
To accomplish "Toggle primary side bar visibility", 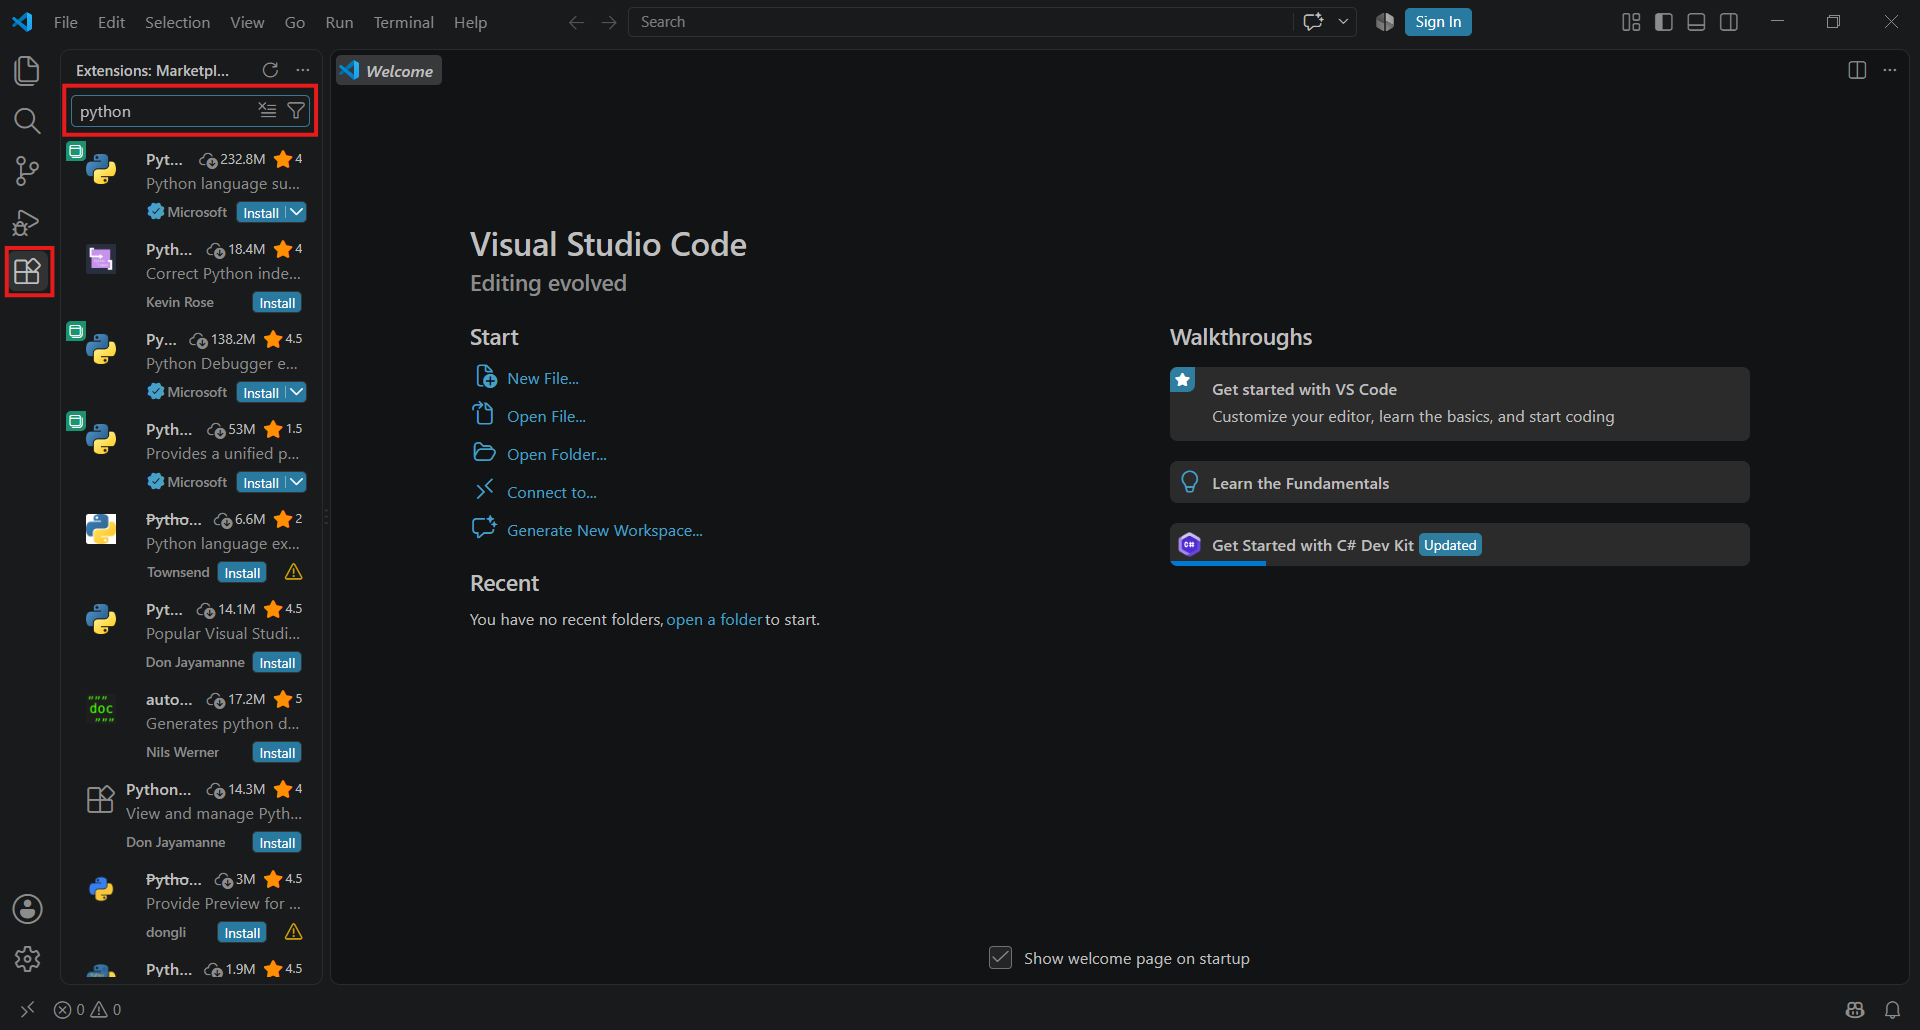I will tap(1664, 22).
